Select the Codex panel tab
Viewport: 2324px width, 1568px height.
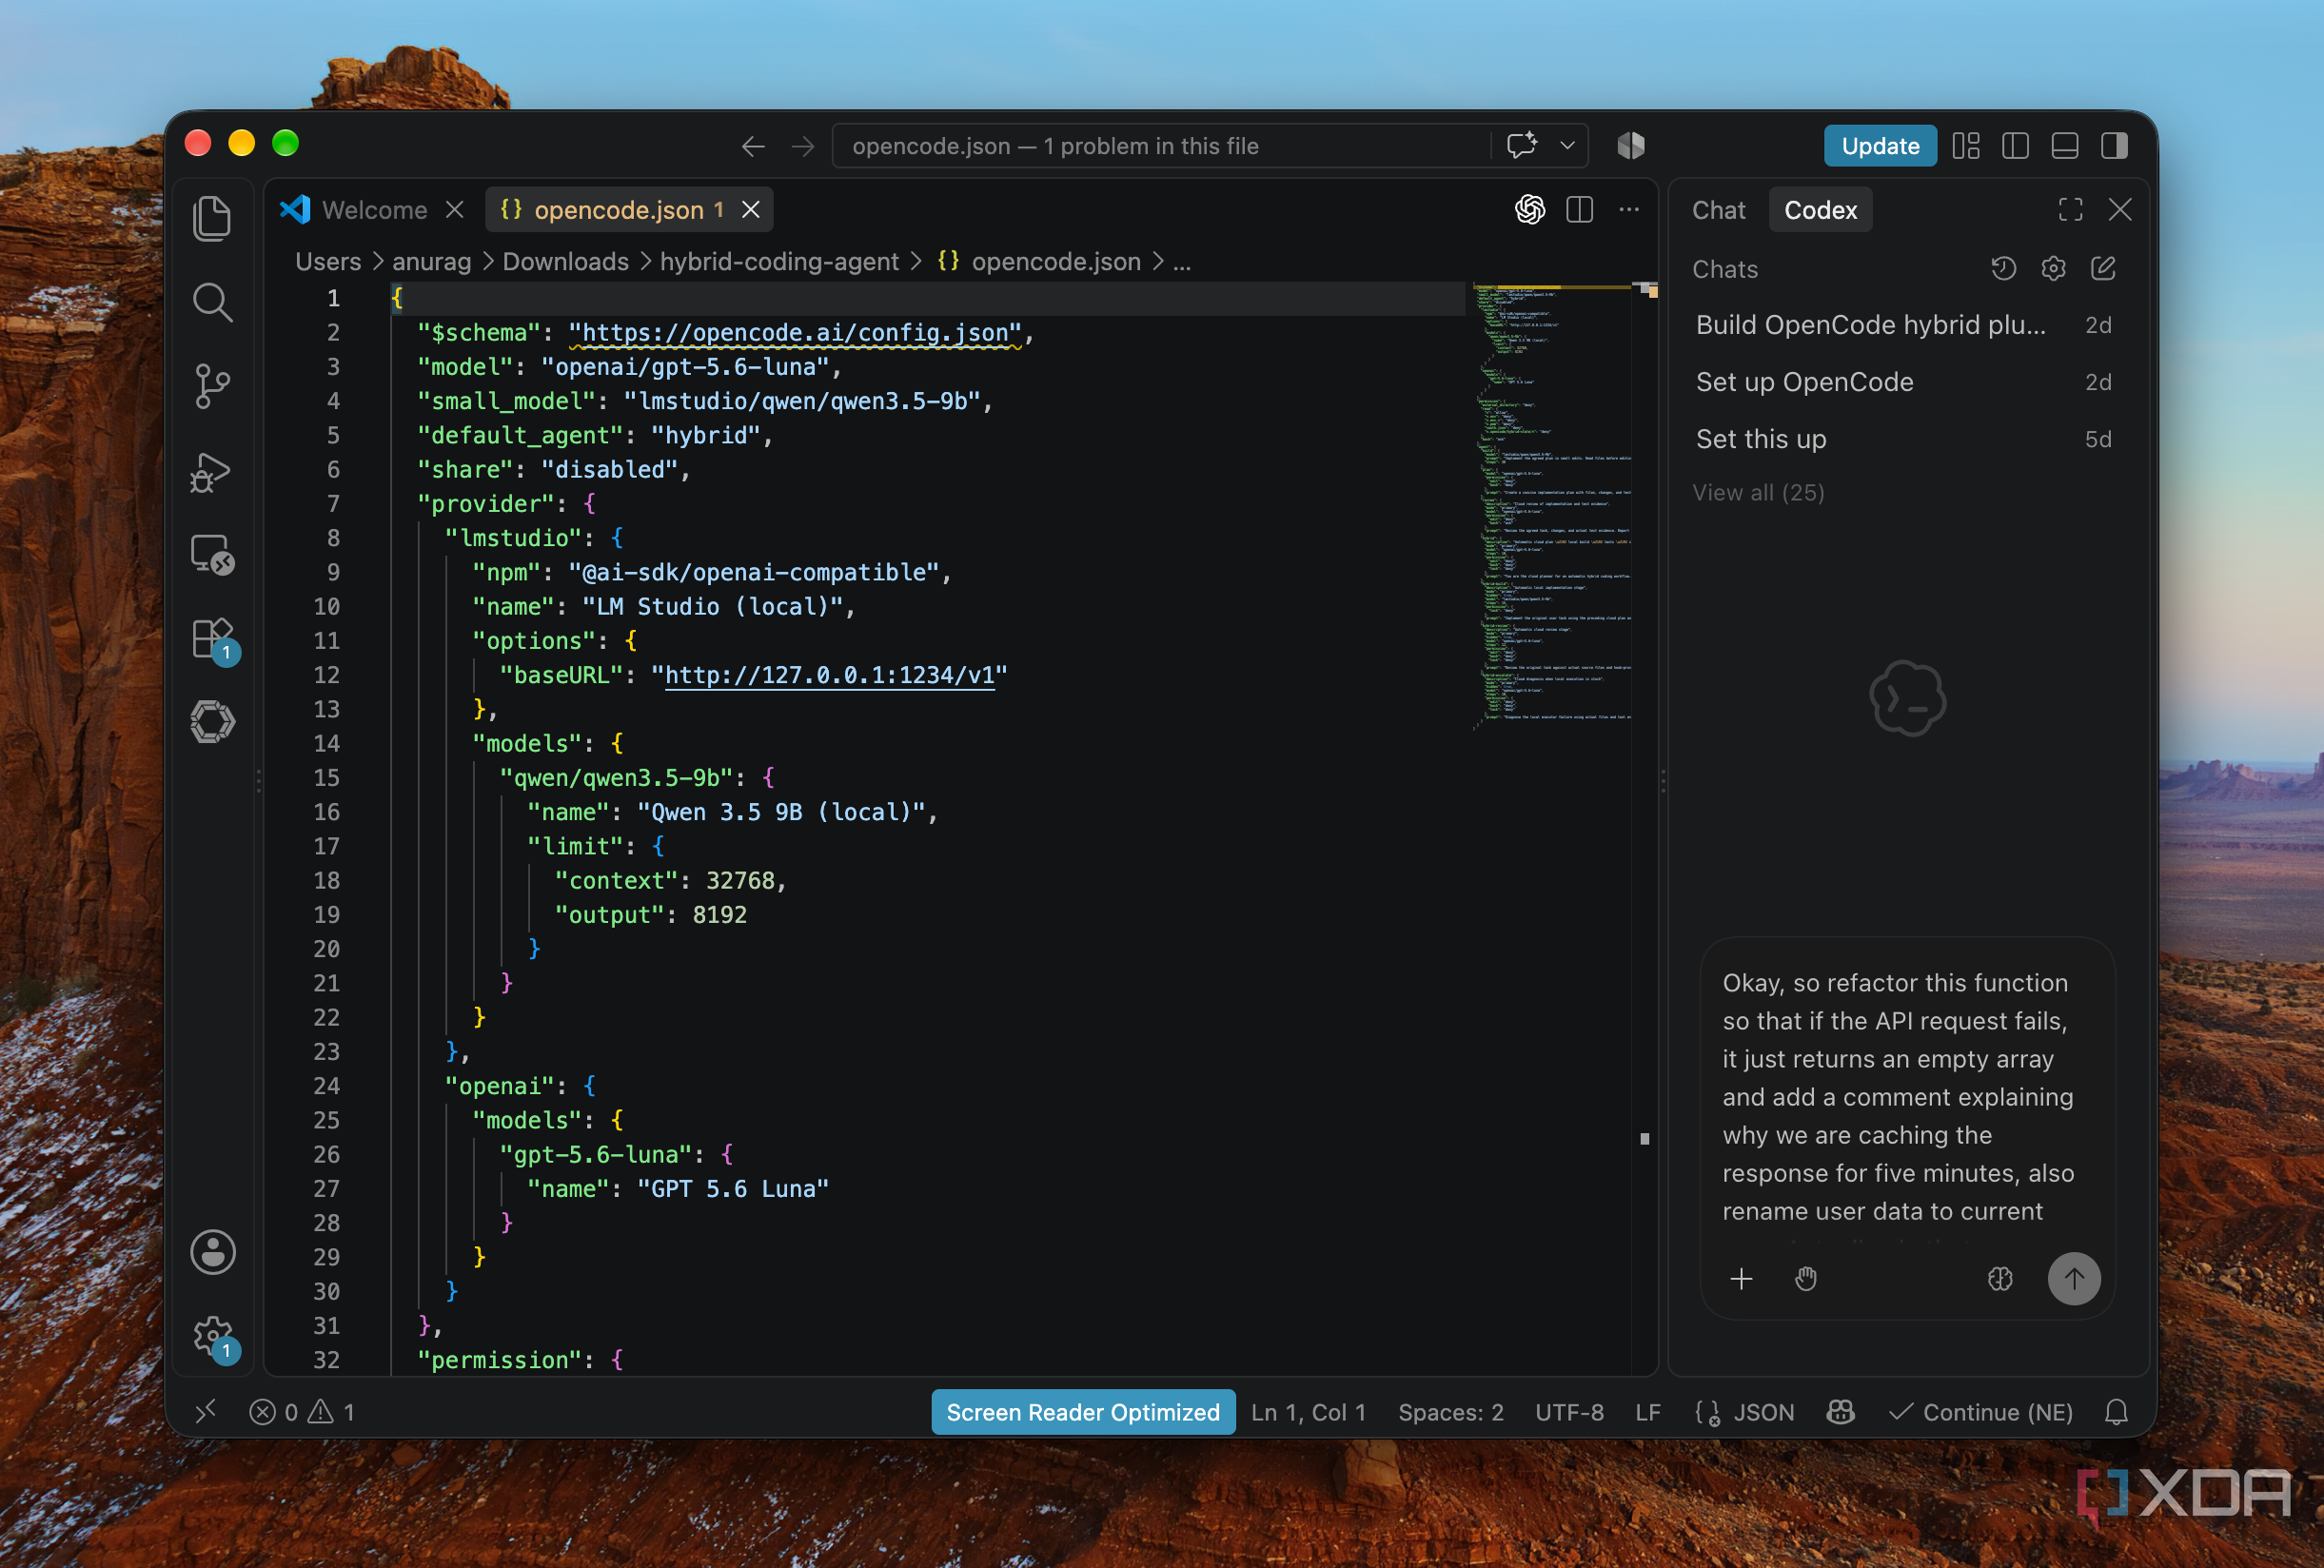point(1820,210)
